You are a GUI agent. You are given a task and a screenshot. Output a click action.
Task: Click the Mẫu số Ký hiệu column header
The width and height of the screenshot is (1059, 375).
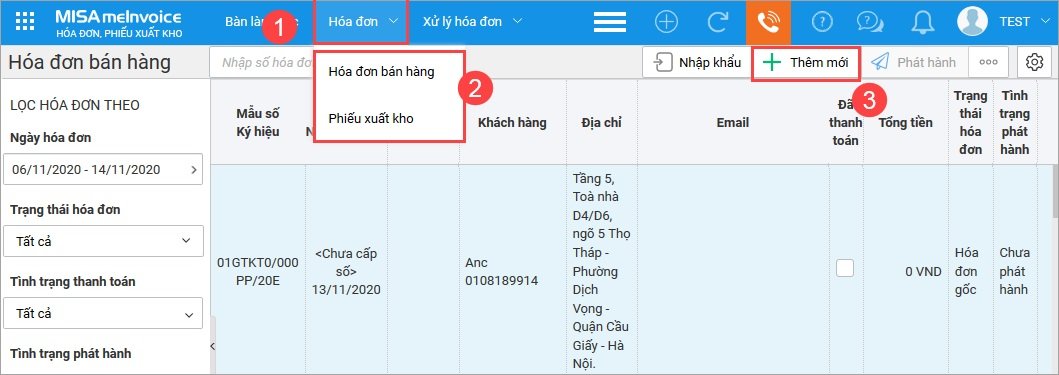[258, 122]
